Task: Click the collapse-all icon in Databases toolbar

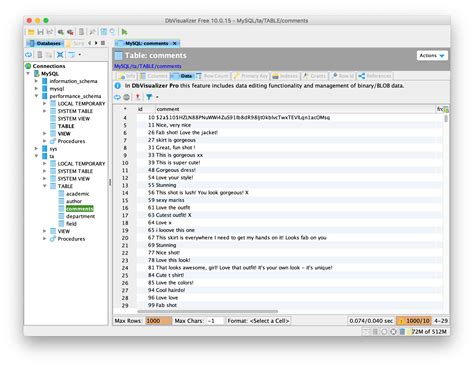Action: tap(60, 55)
